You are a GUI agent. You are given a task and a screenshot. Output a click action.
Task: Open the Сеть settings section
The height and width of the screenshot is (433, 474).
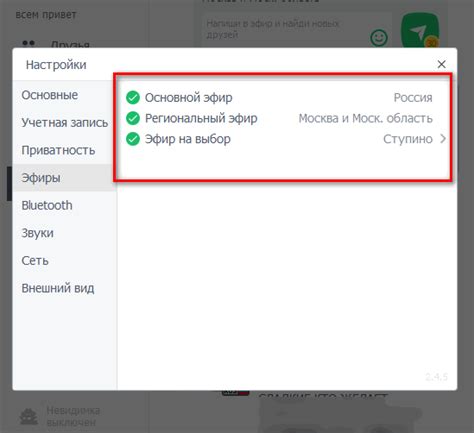35,260
